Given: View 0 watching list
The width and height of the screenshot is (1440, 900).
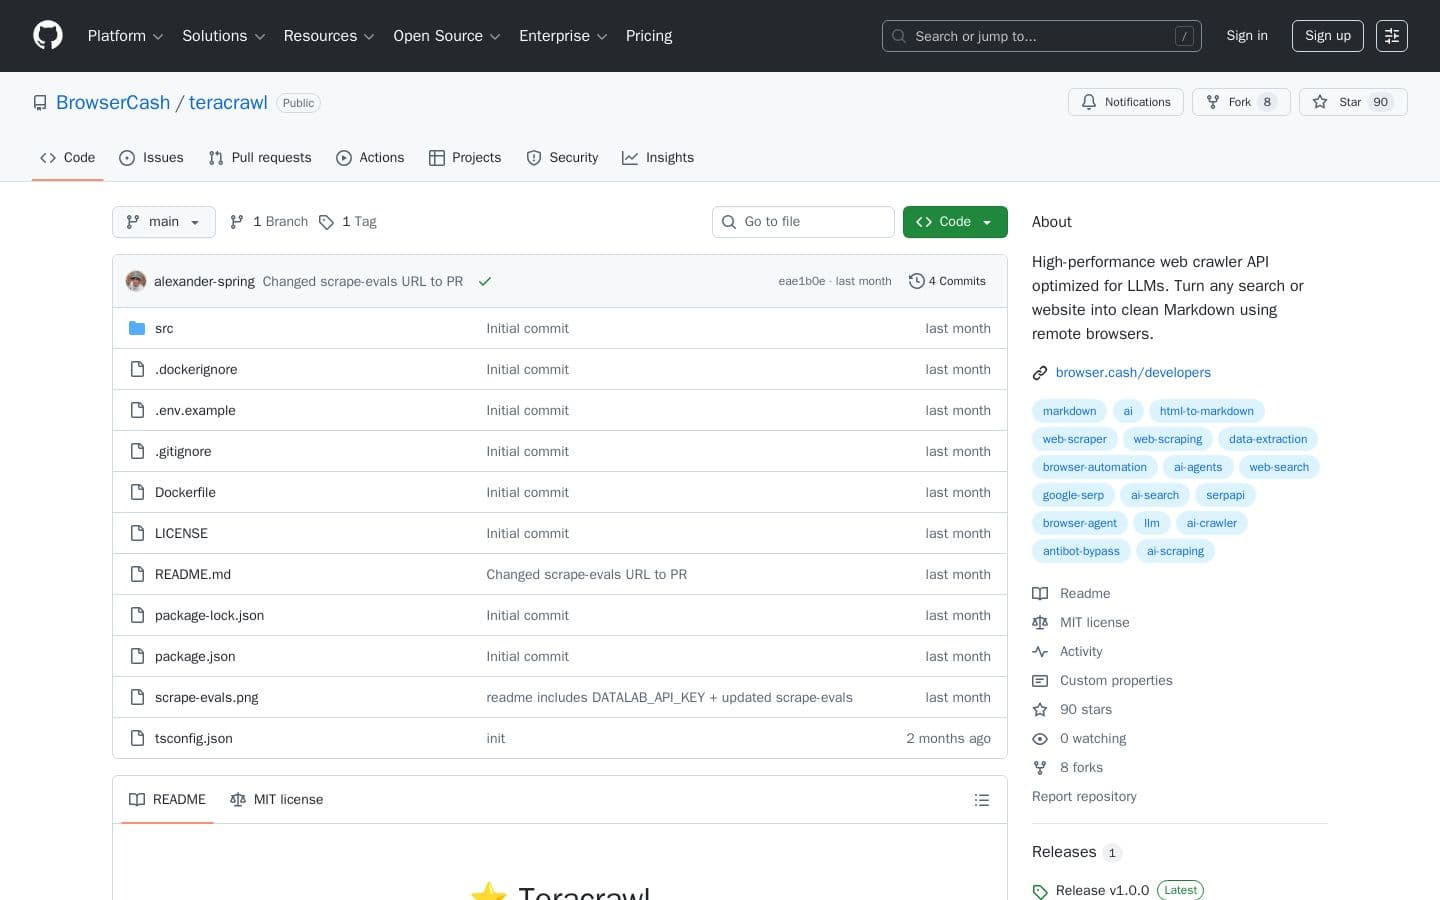Looking at the screenshot, I should pos(1079,738).
